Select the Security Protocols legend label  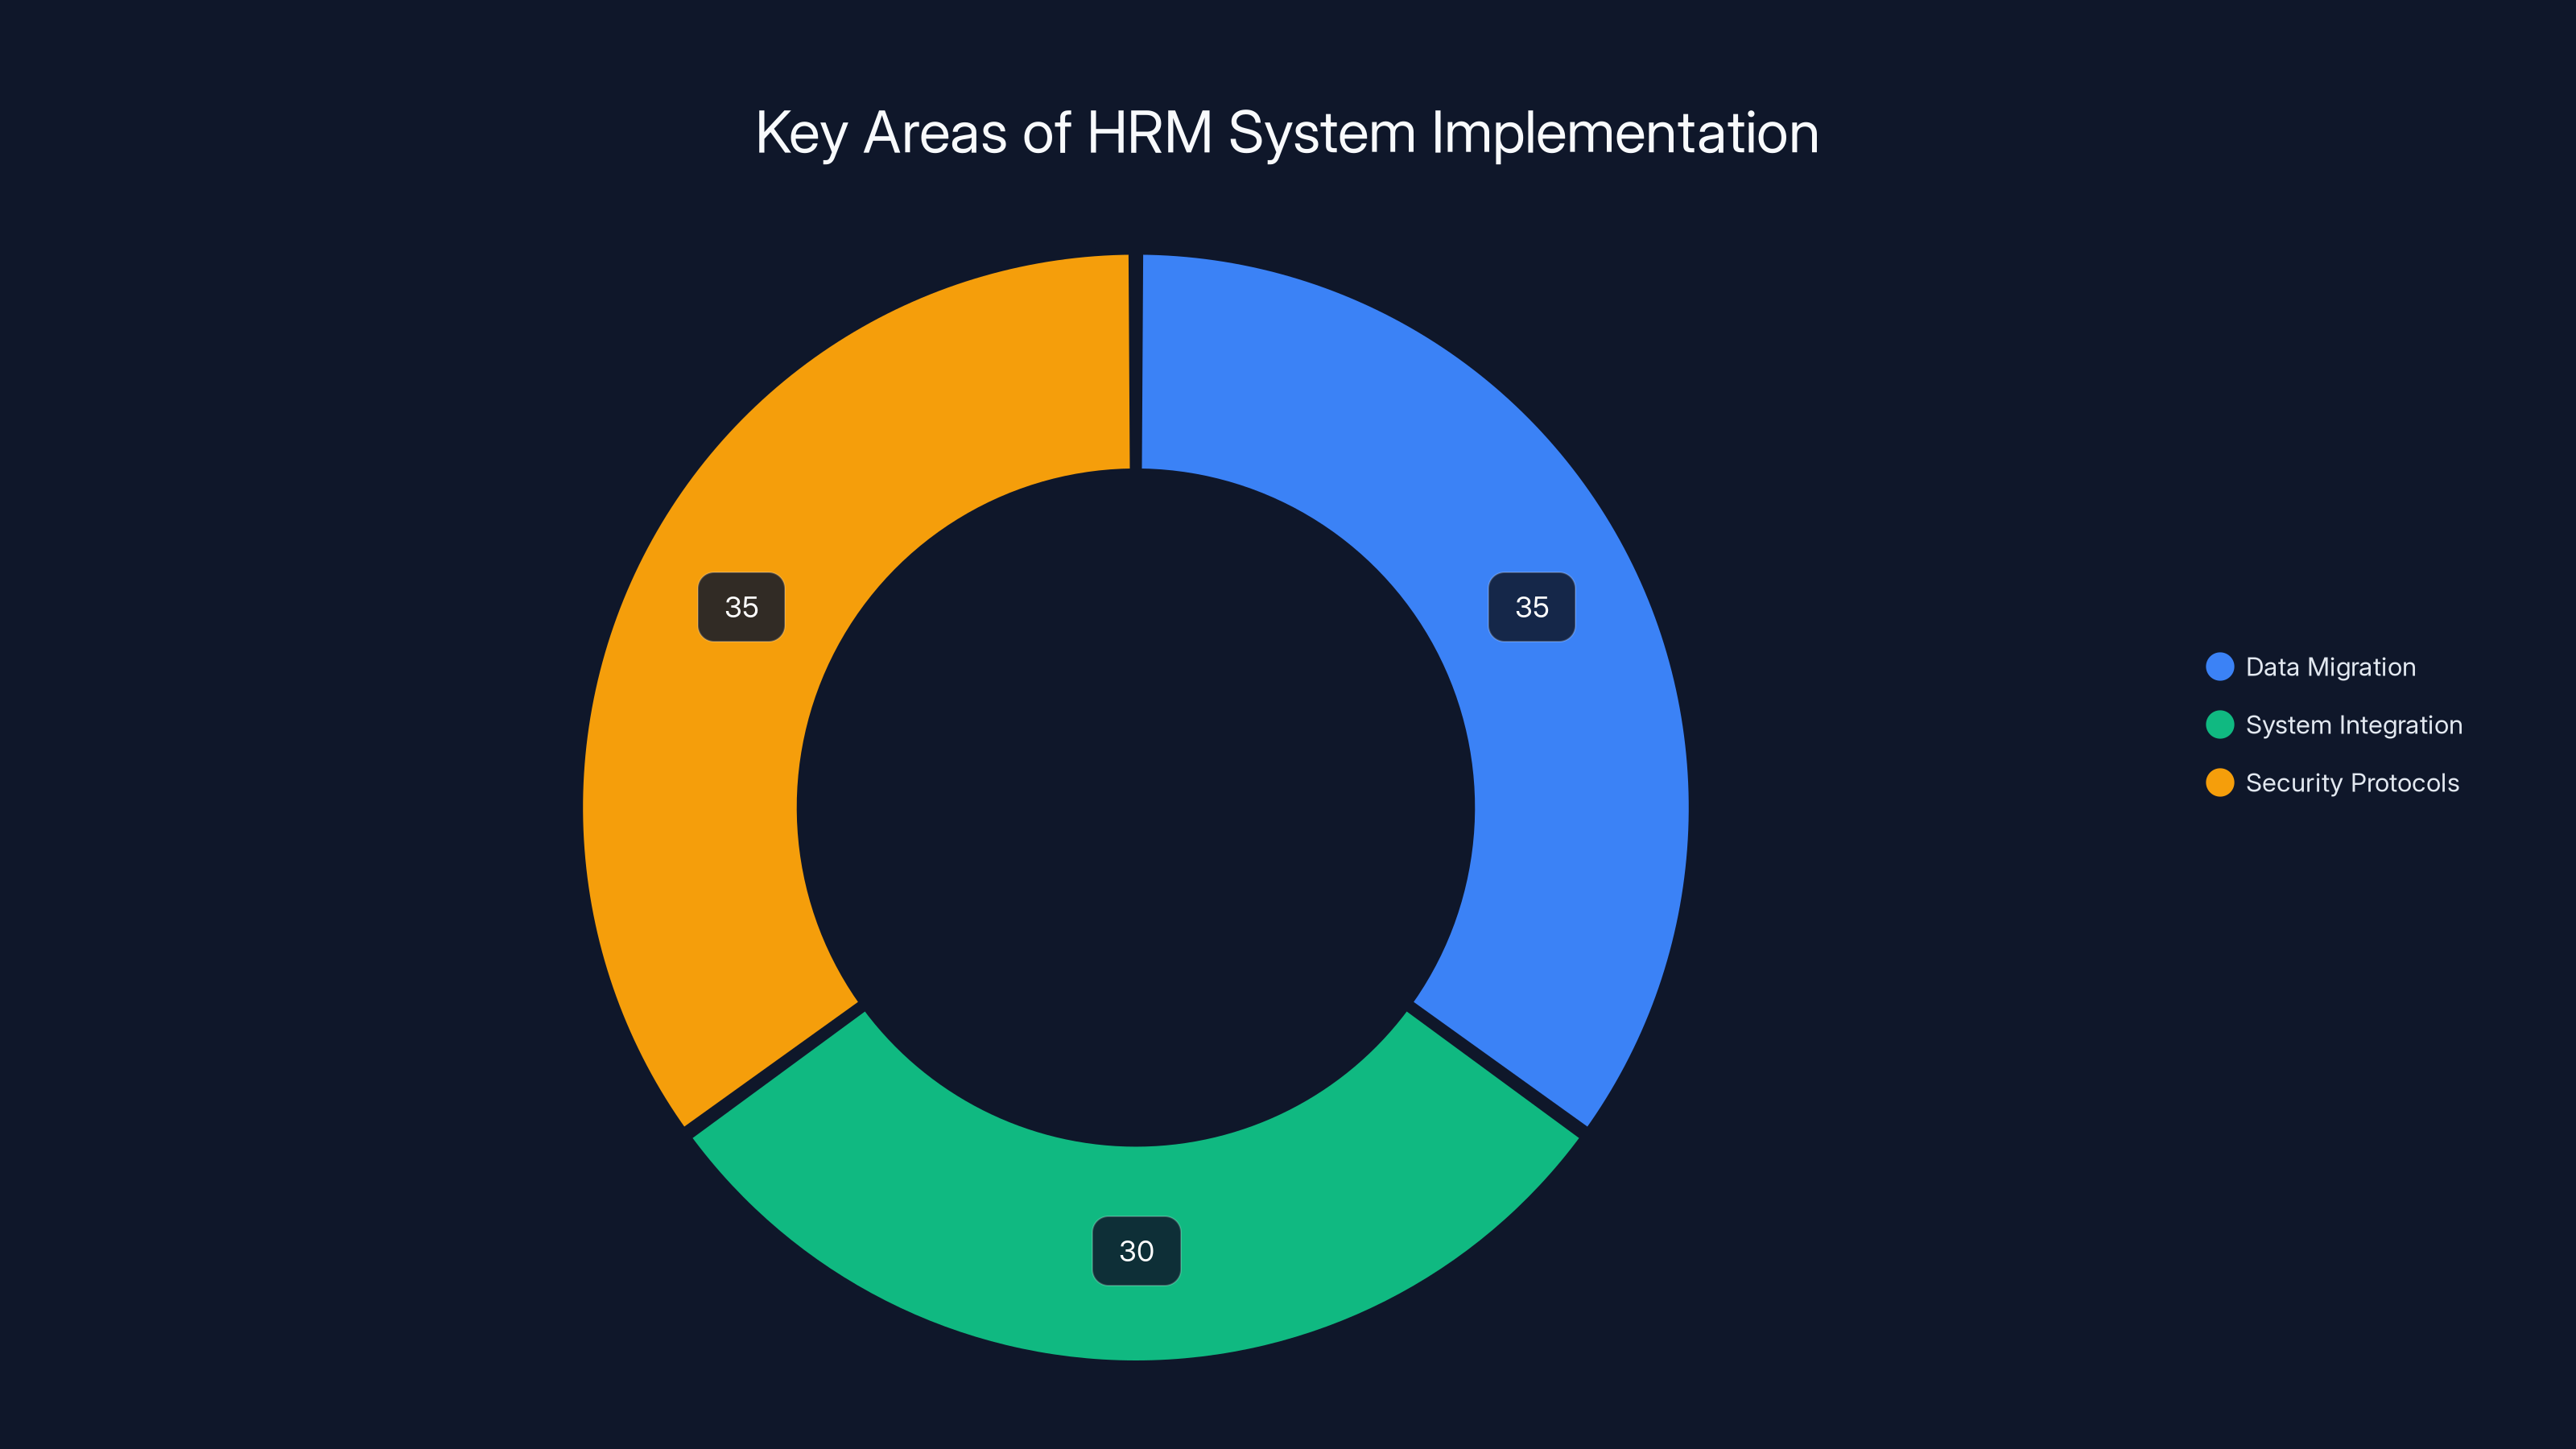pyautogui.click(x=2352, y=783)
